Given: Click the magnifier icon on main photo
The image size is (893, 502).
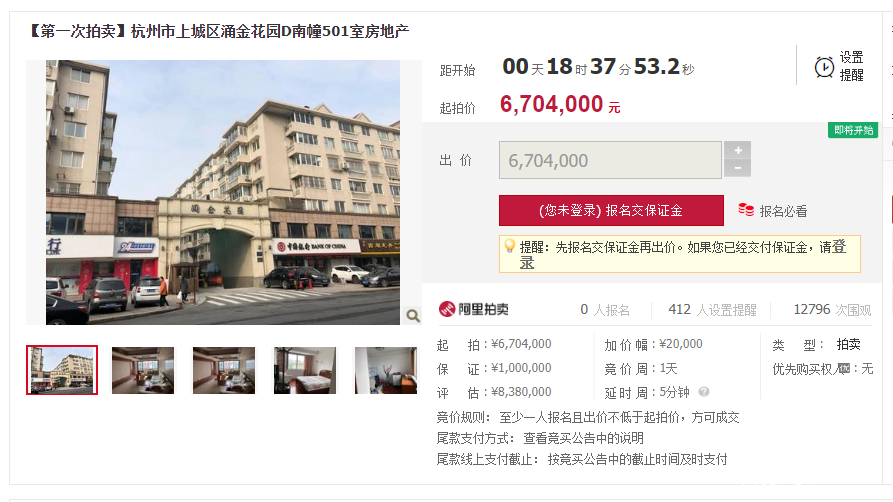Looking at the screenshot, I should coord(413,316).
